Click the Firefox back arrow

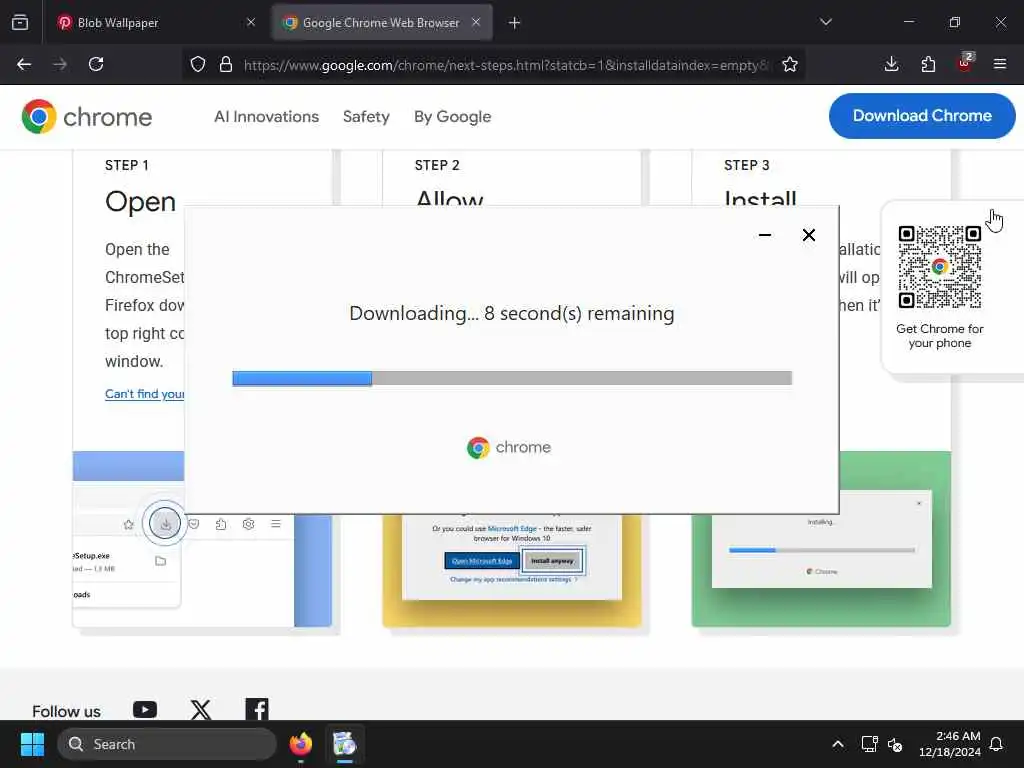24,64
